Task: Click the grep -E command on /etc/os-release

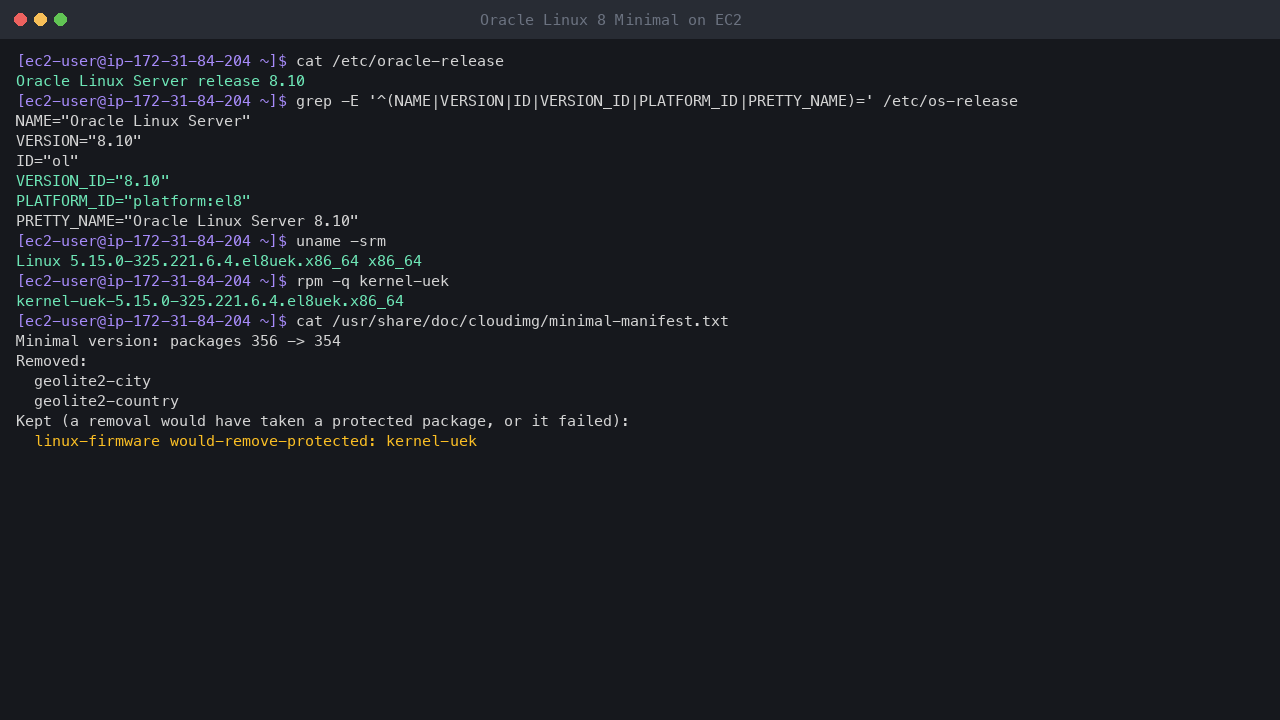Action: 657,101
